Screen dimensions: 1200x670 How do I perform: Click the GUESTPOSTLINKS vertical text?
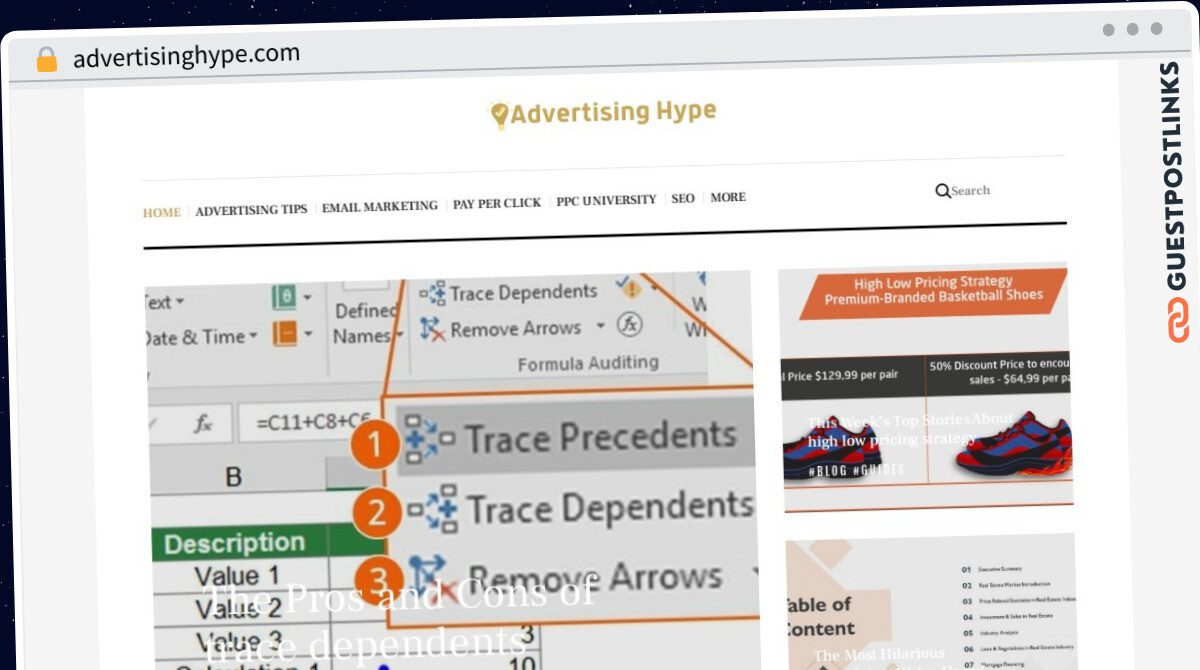coord(1176,177)
